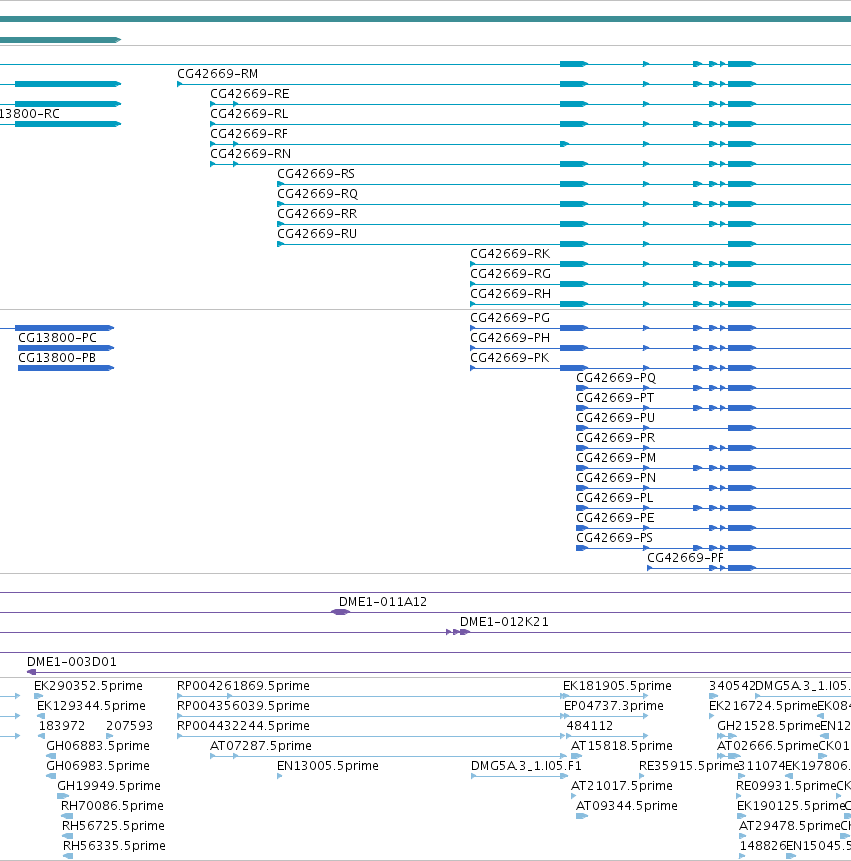This screenshot has height=861, width=851.
Task: Click the blue CG13800-PB feature bar
Action: [66, 368]
